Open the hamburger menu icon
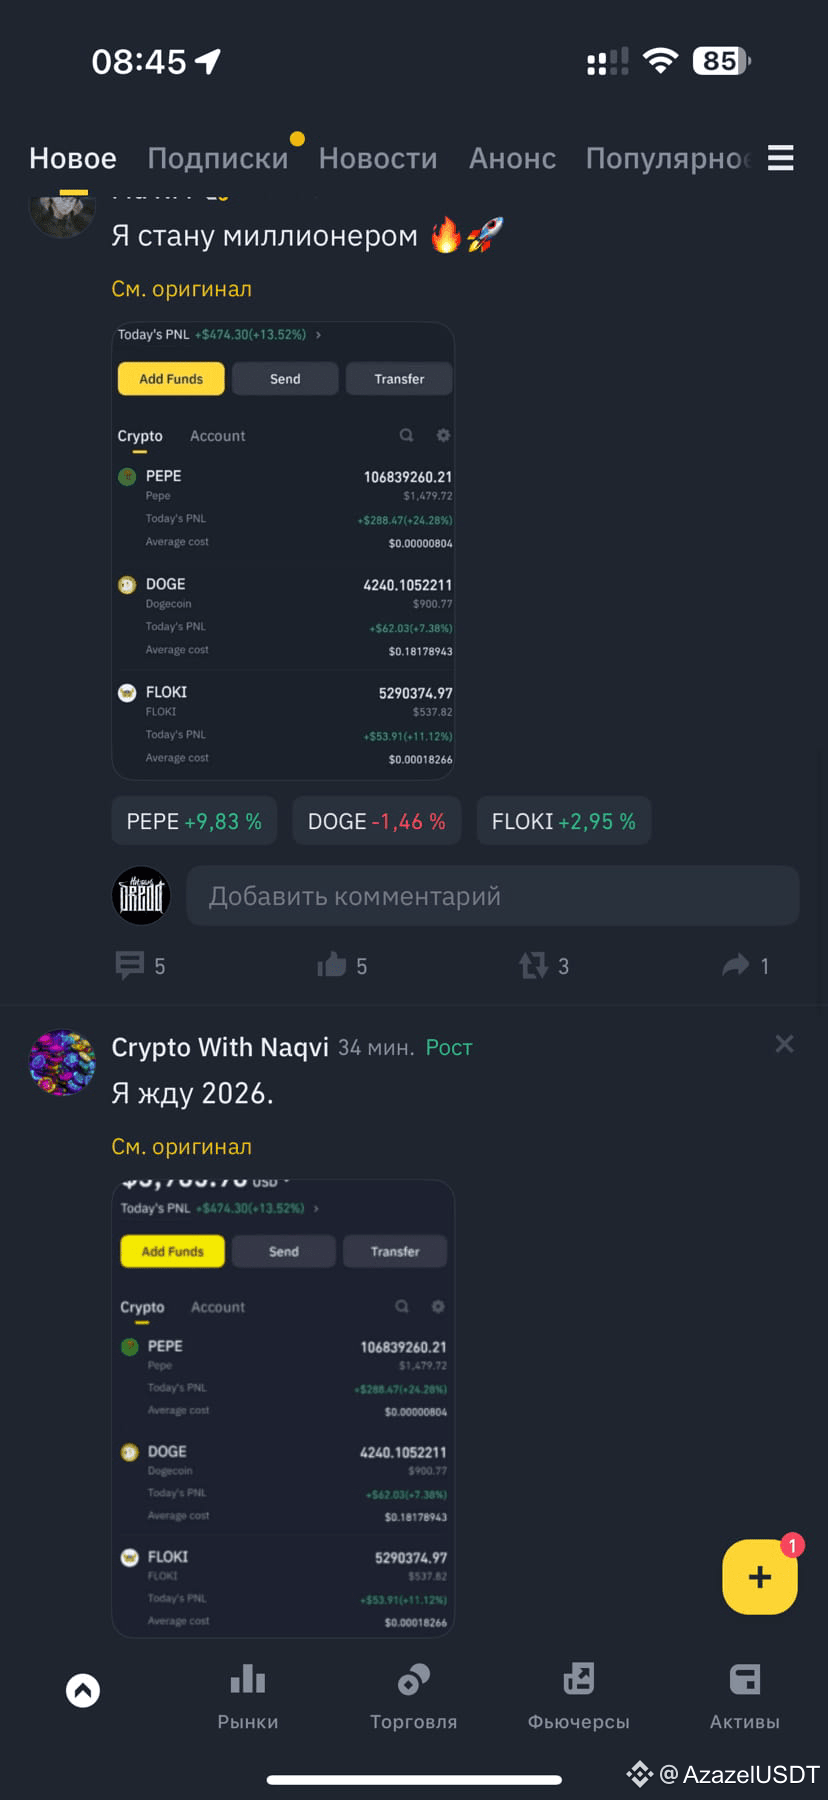The width and height of the screenshot is (828, 1800). pos(780,158)
